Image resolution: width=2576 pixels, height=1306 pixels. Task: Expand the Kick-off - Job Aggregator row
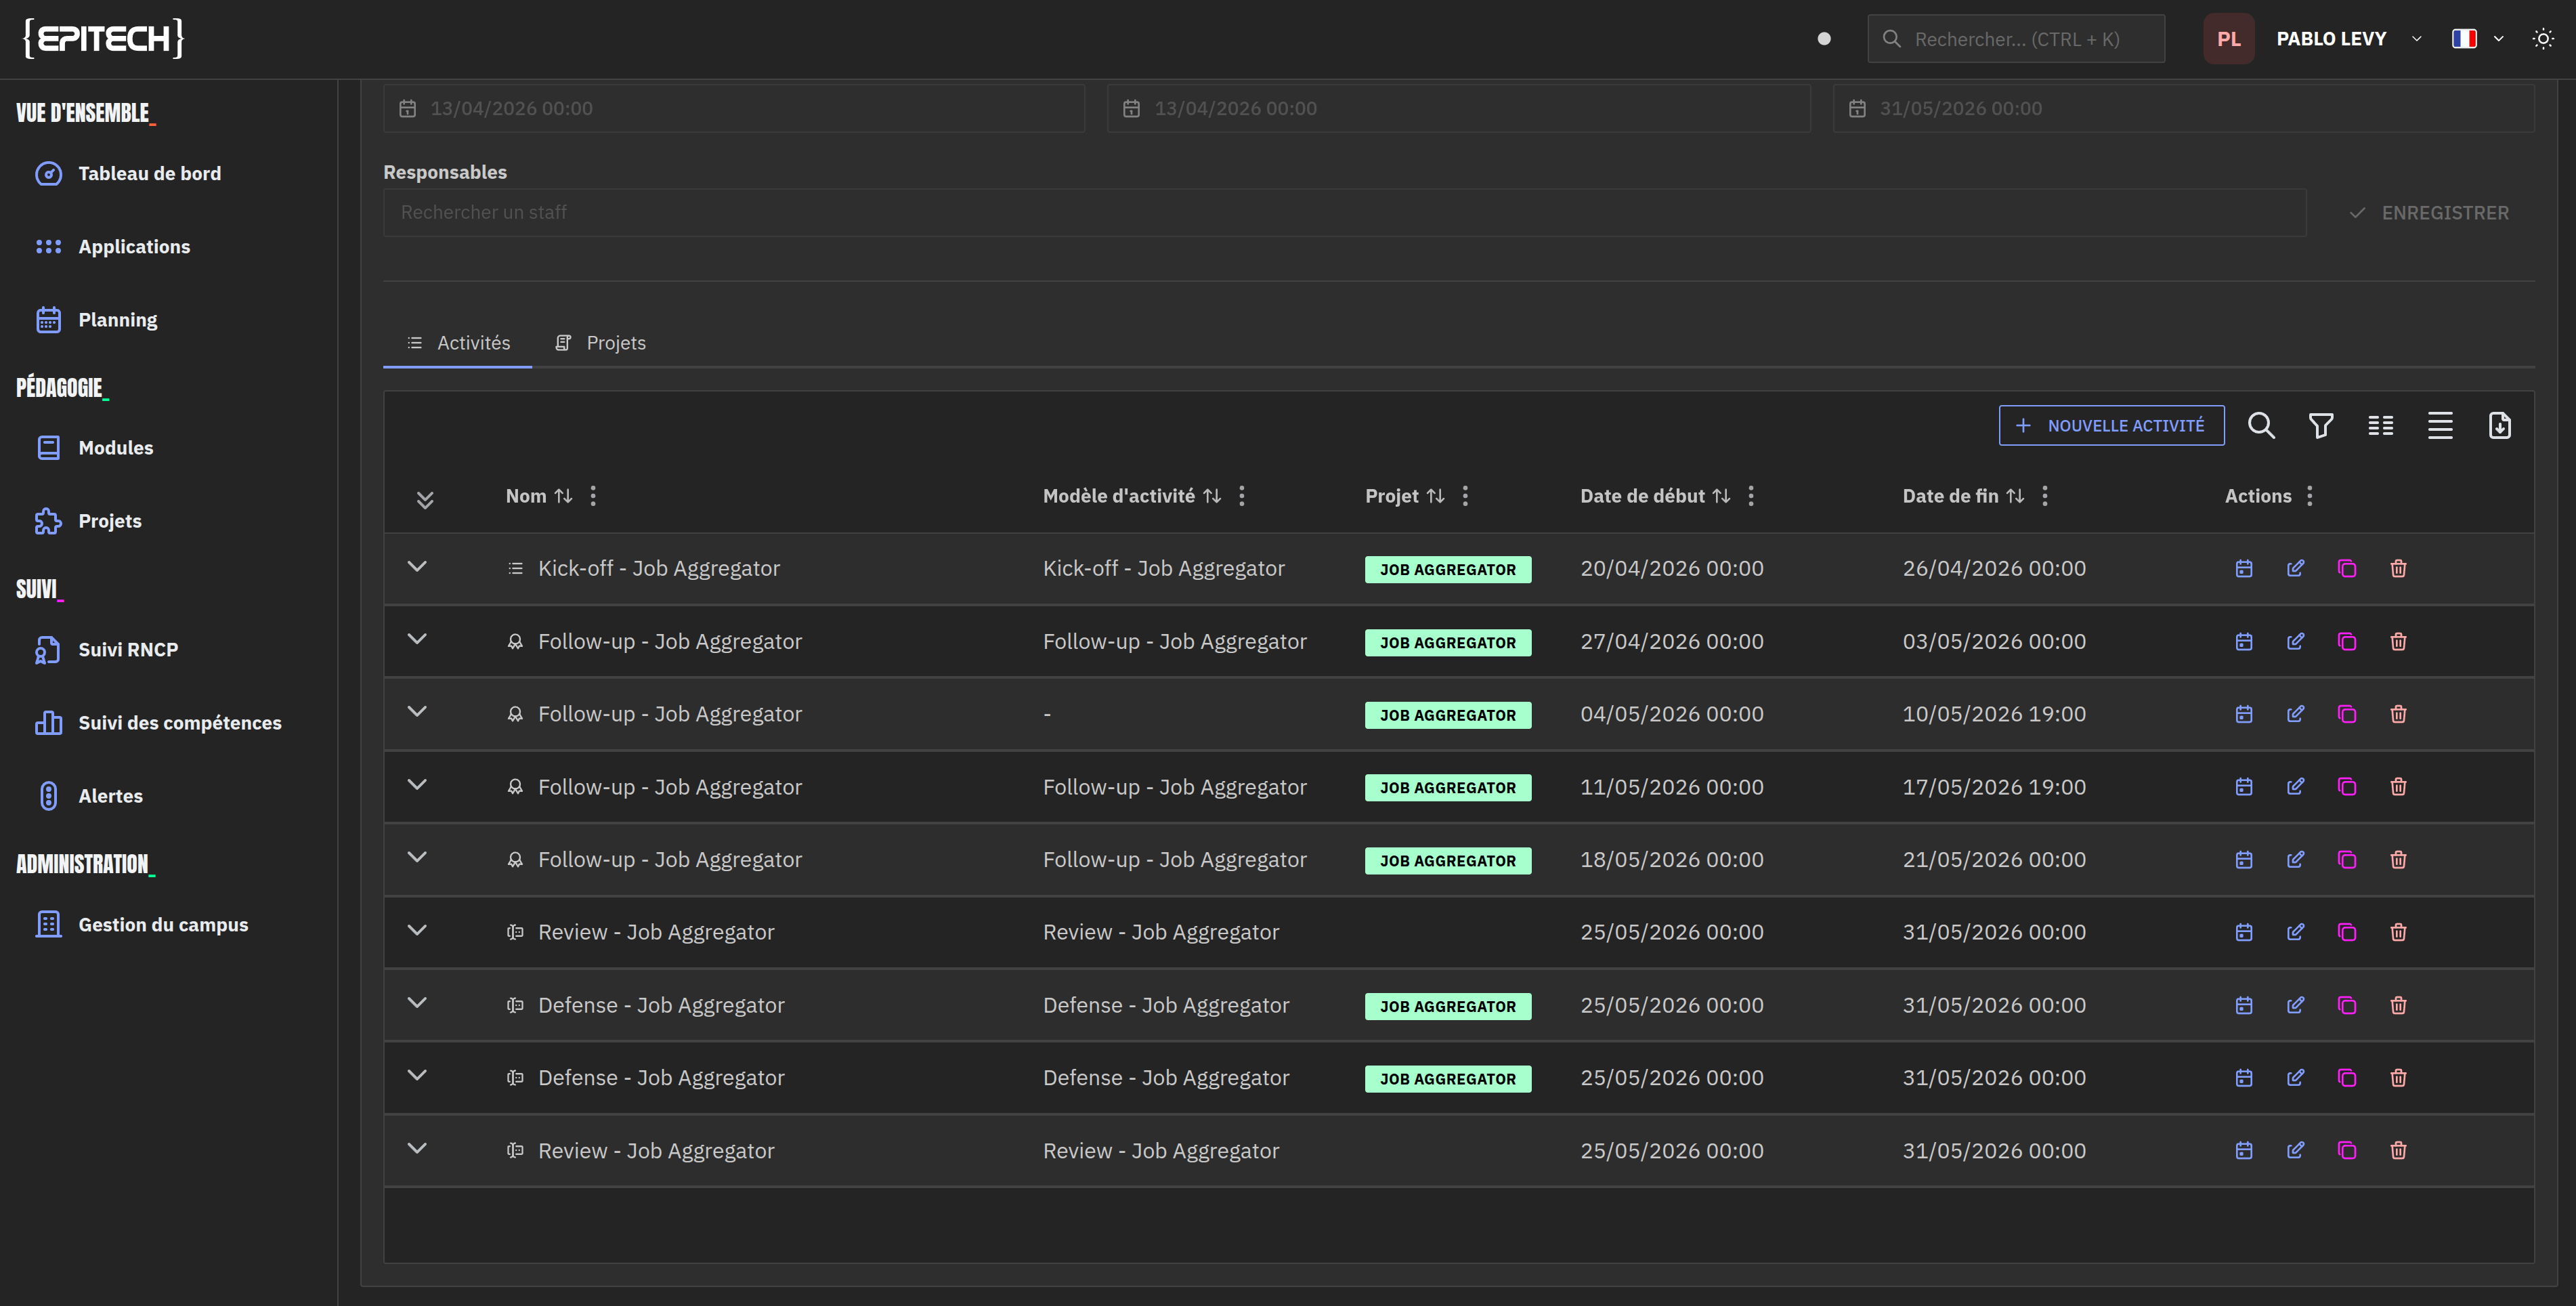[418, 567]
